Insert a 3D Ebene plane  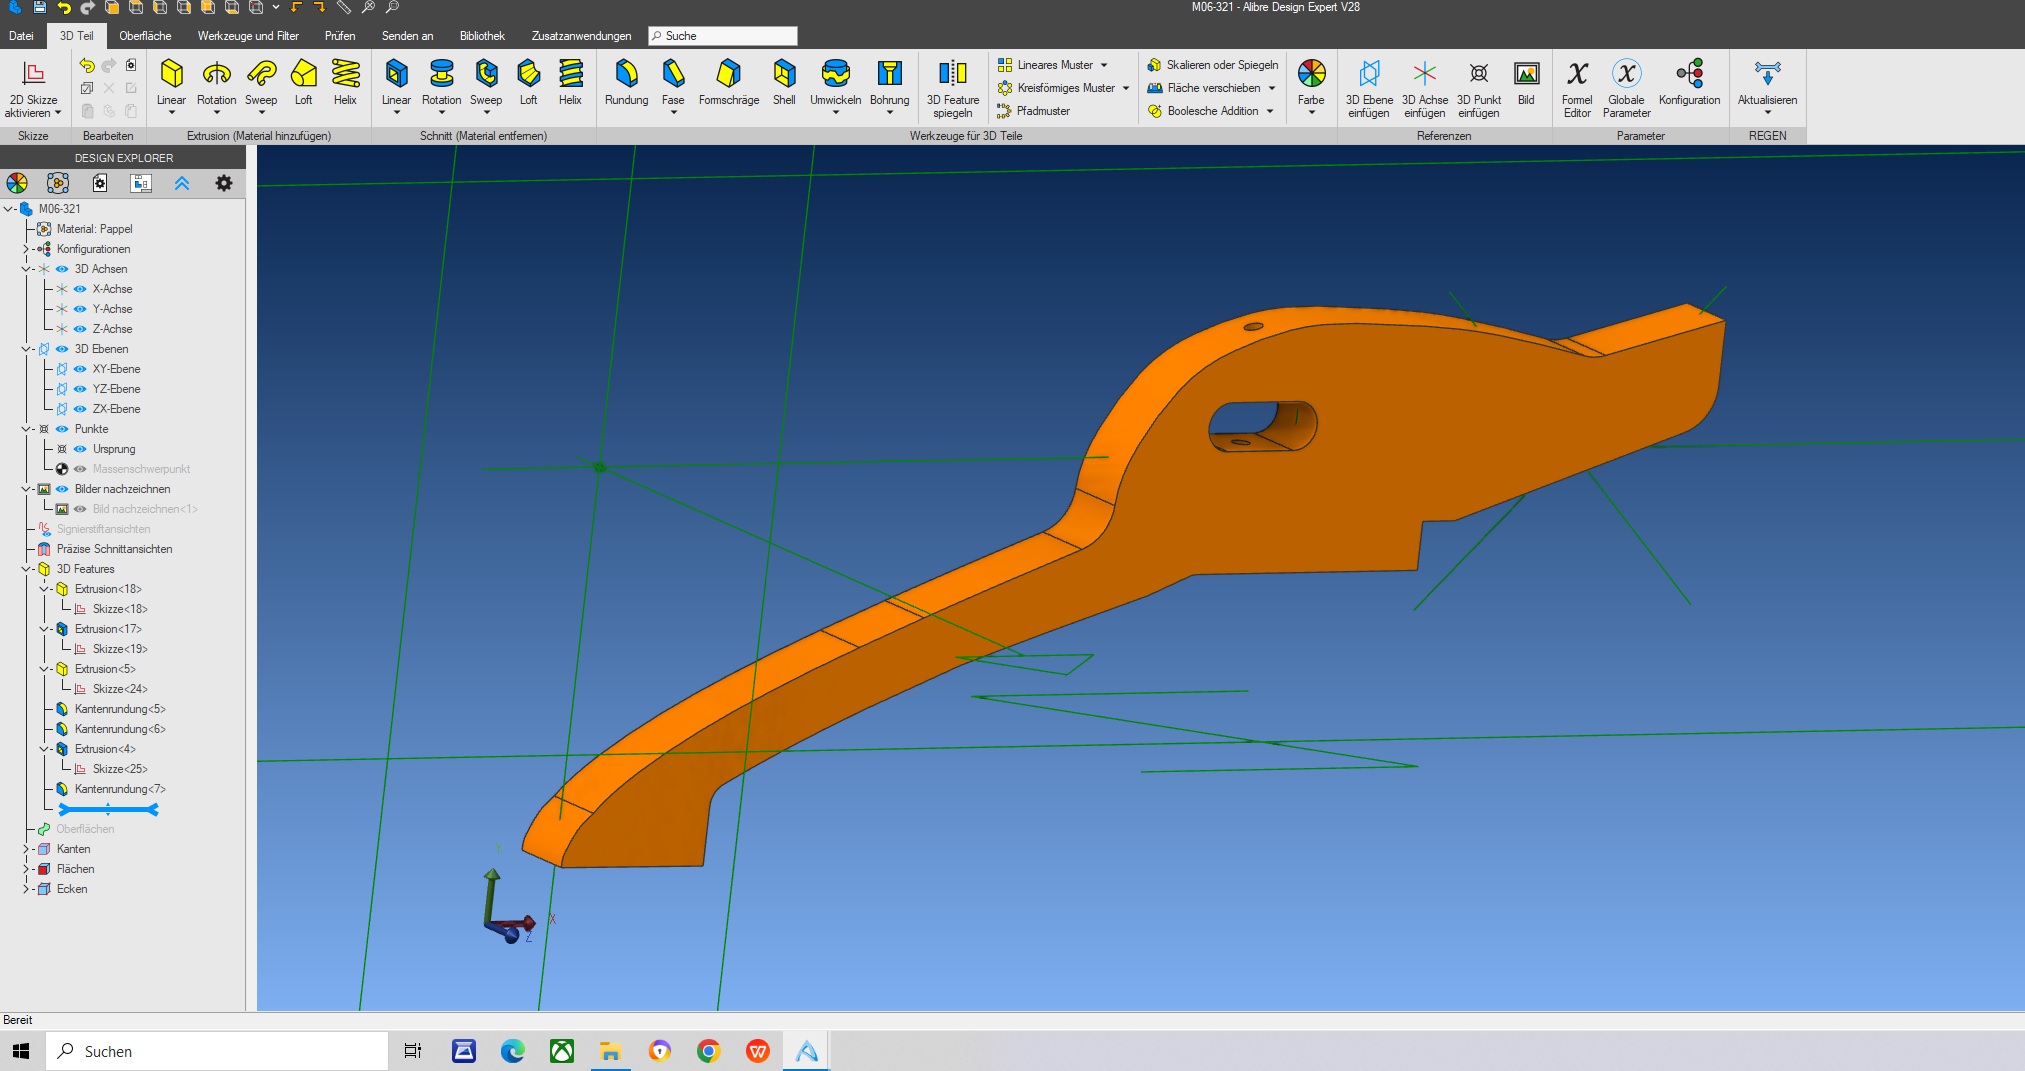[1368, 86]
